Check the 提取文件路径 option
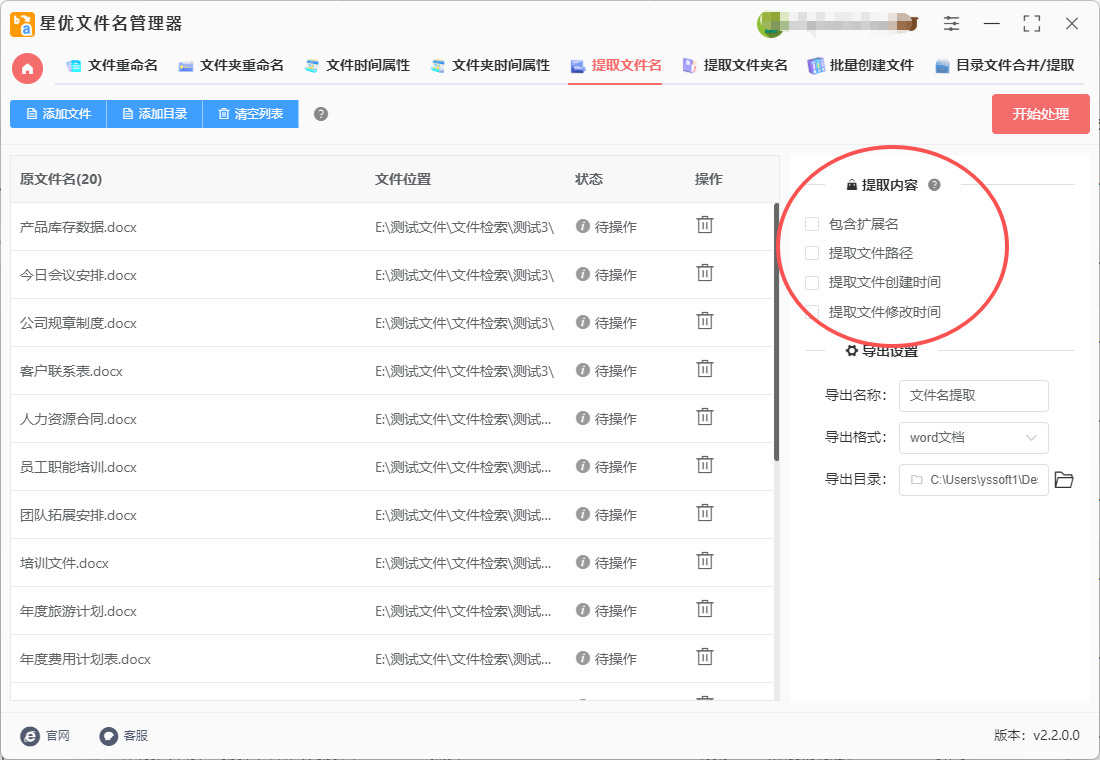This screenshot has height=760, width=1100. (x=812, y=253)
